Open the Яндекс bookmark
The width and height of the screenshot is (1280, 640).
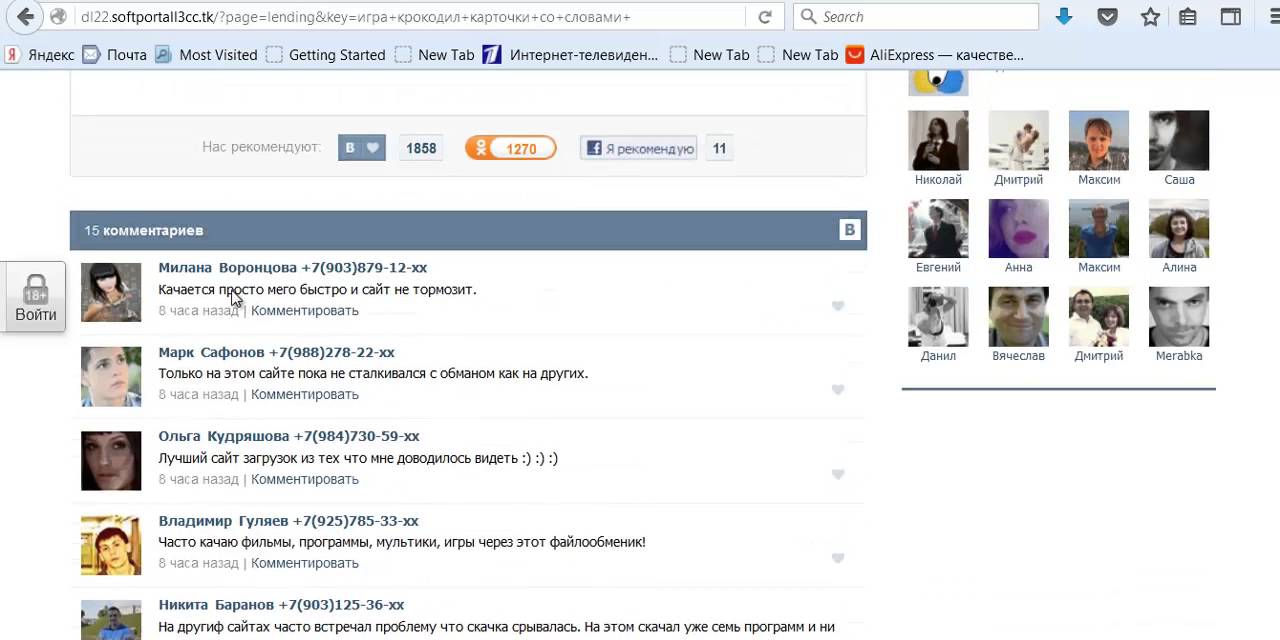[x=40, y=55]
